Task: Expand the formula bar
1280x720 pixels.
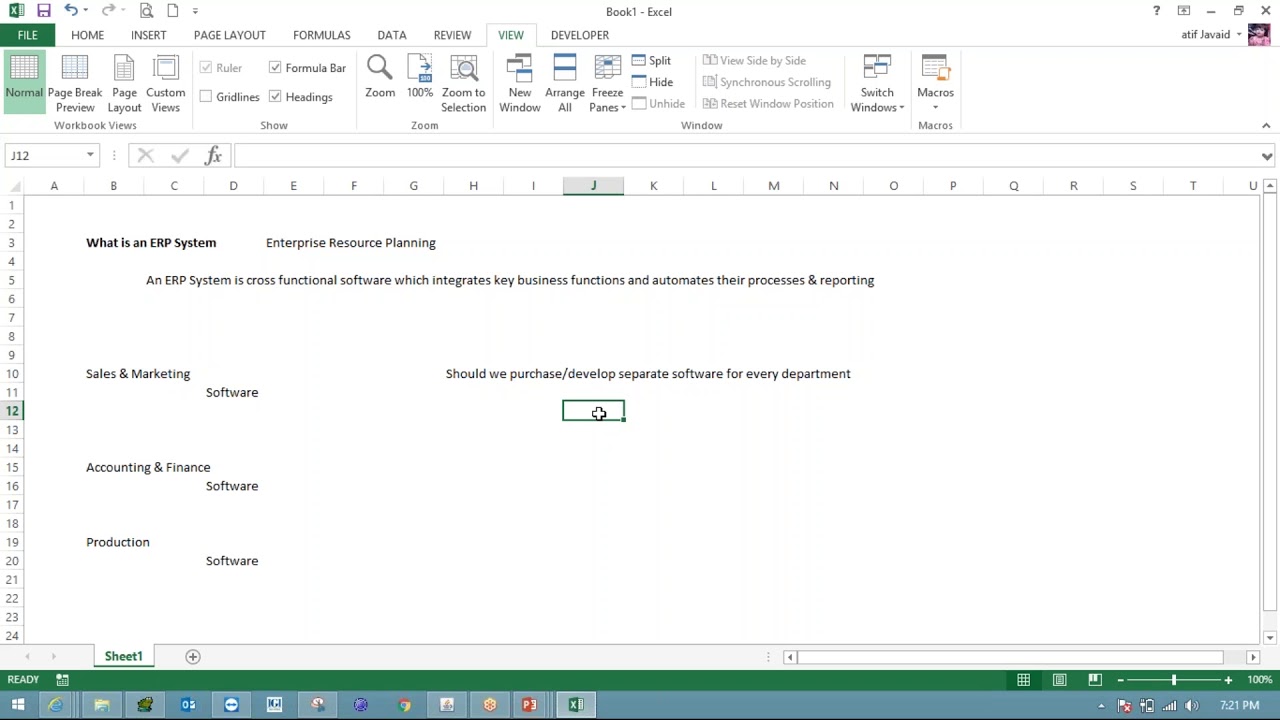Action: [x=1267, y=156]
